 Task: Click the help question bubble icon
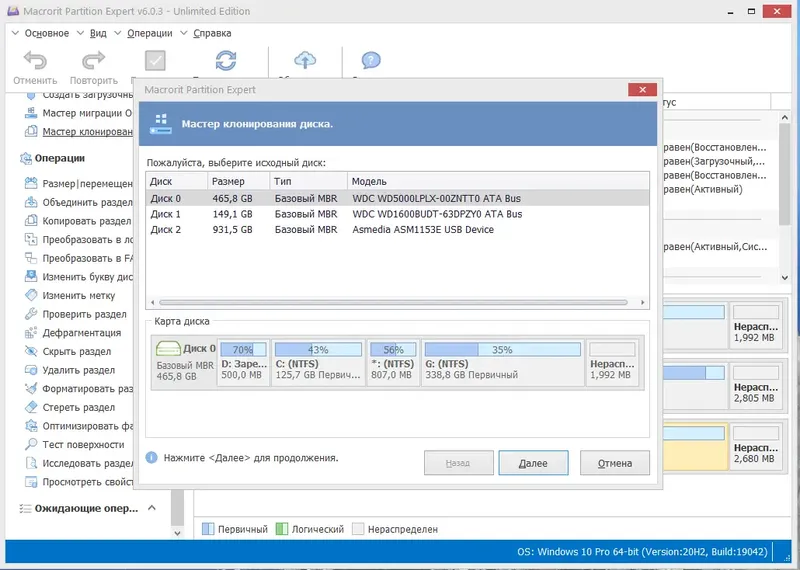click(371, 60)
